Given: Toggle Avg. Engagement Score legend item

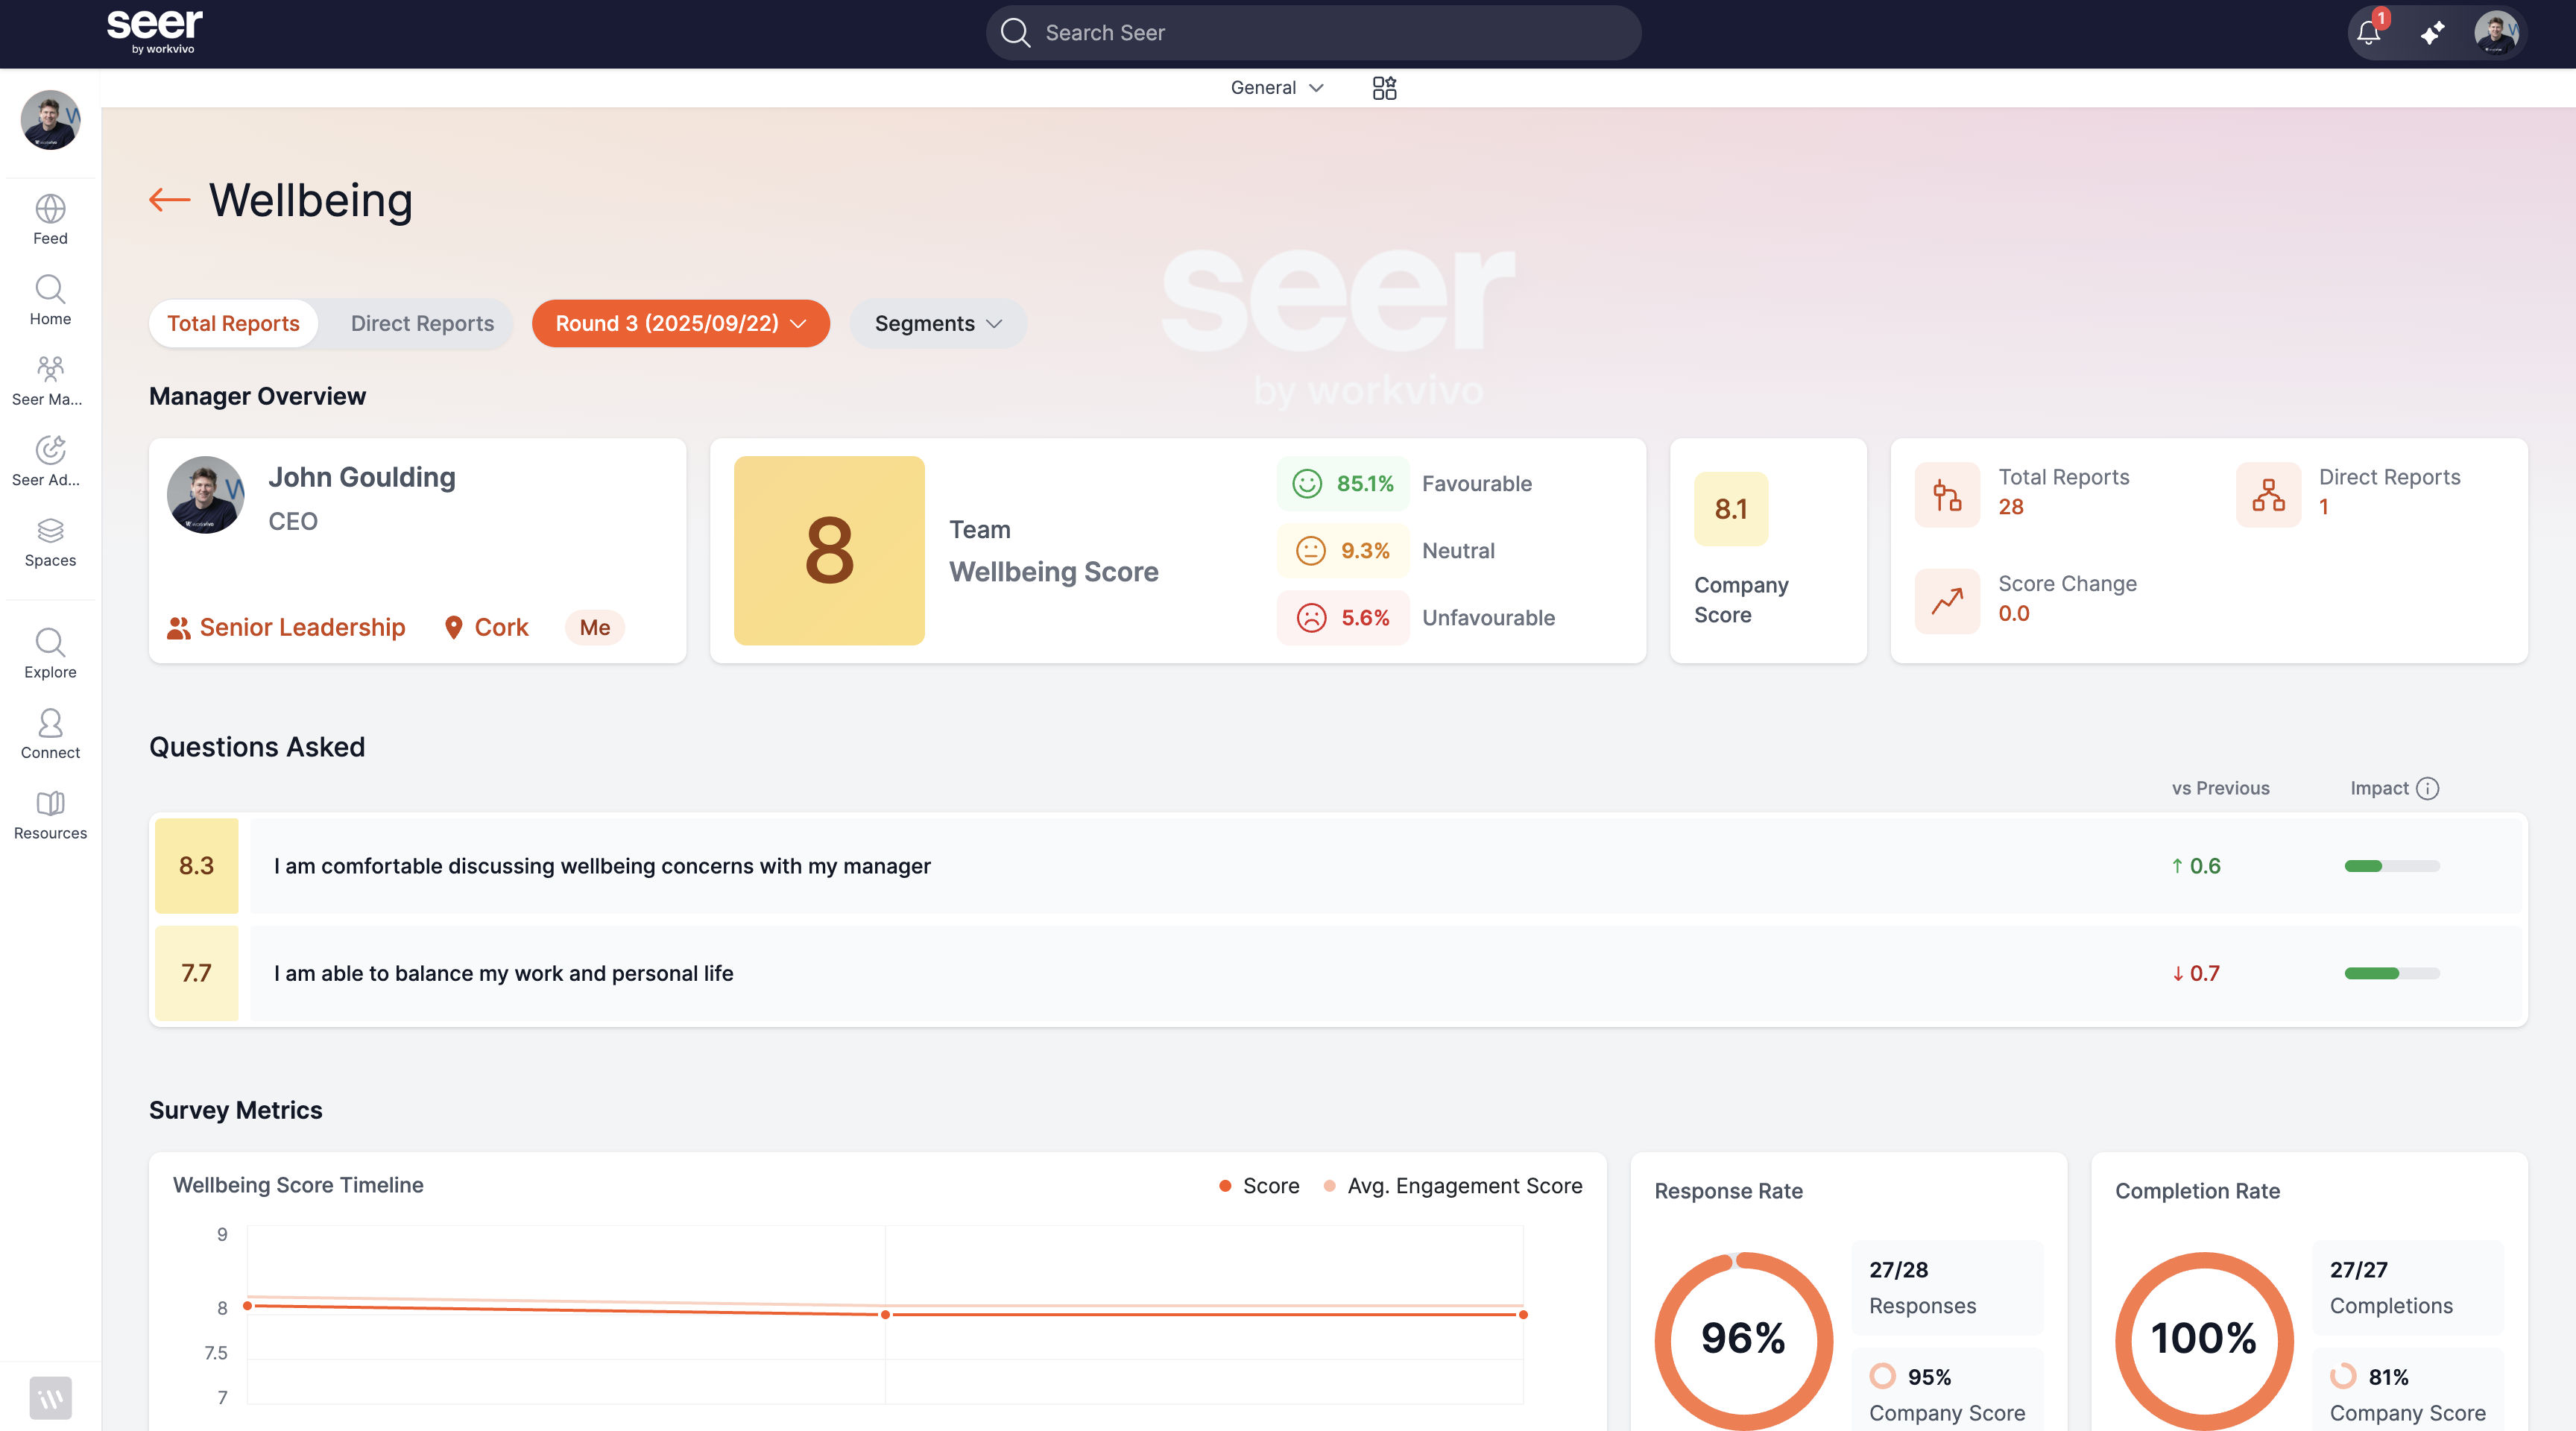Looking at the screenshot, I should point(1453,1186).
